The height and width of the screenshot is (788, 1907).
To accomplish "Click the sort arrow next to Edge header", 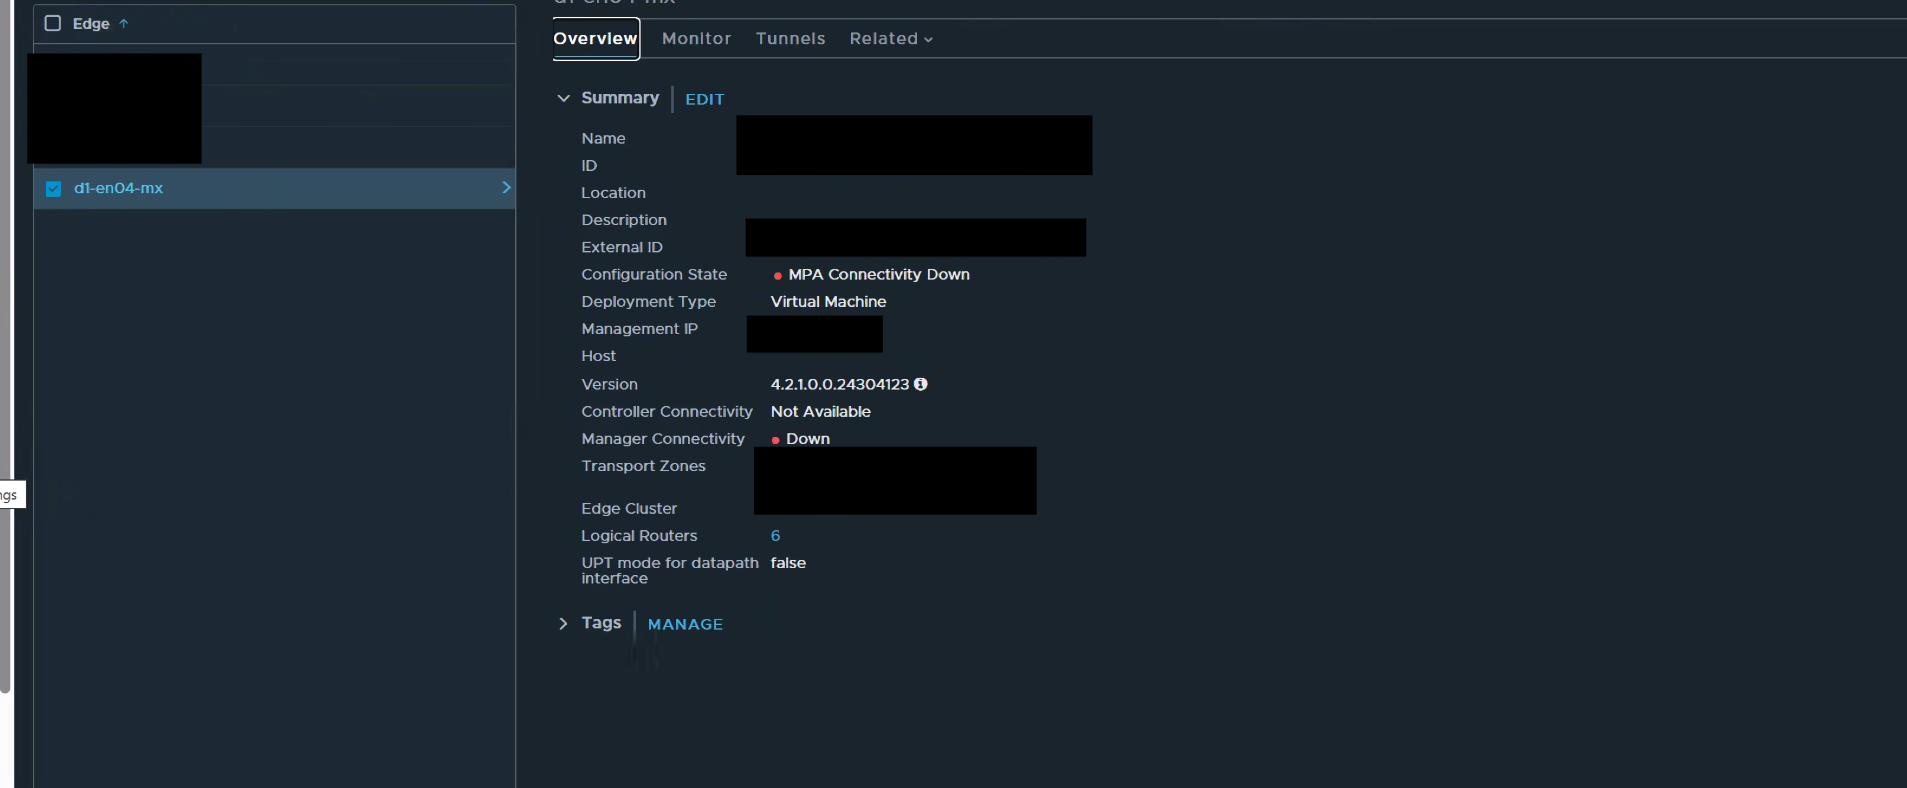I will [124, 24].
